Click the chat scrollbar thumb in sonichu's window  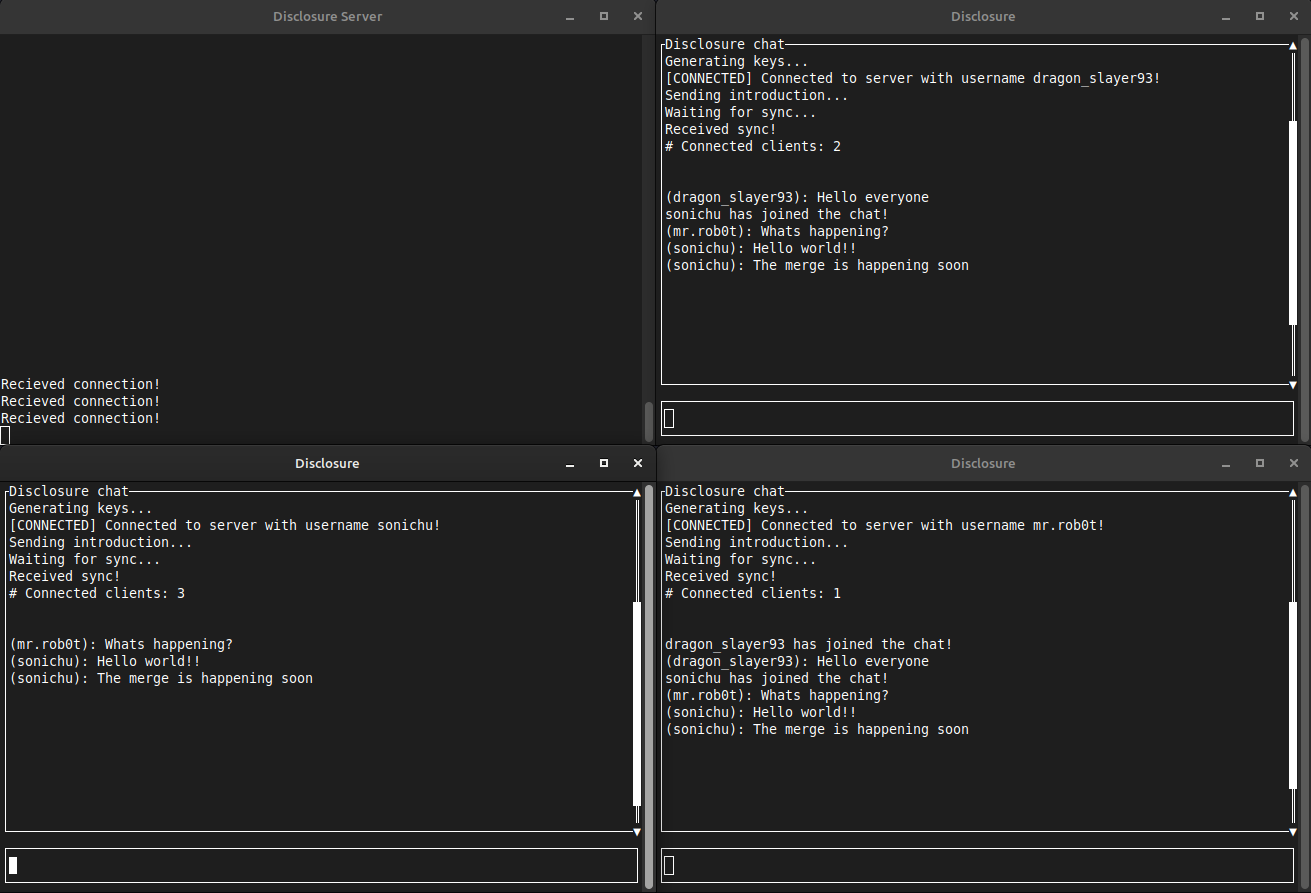(x=637, y=704)
